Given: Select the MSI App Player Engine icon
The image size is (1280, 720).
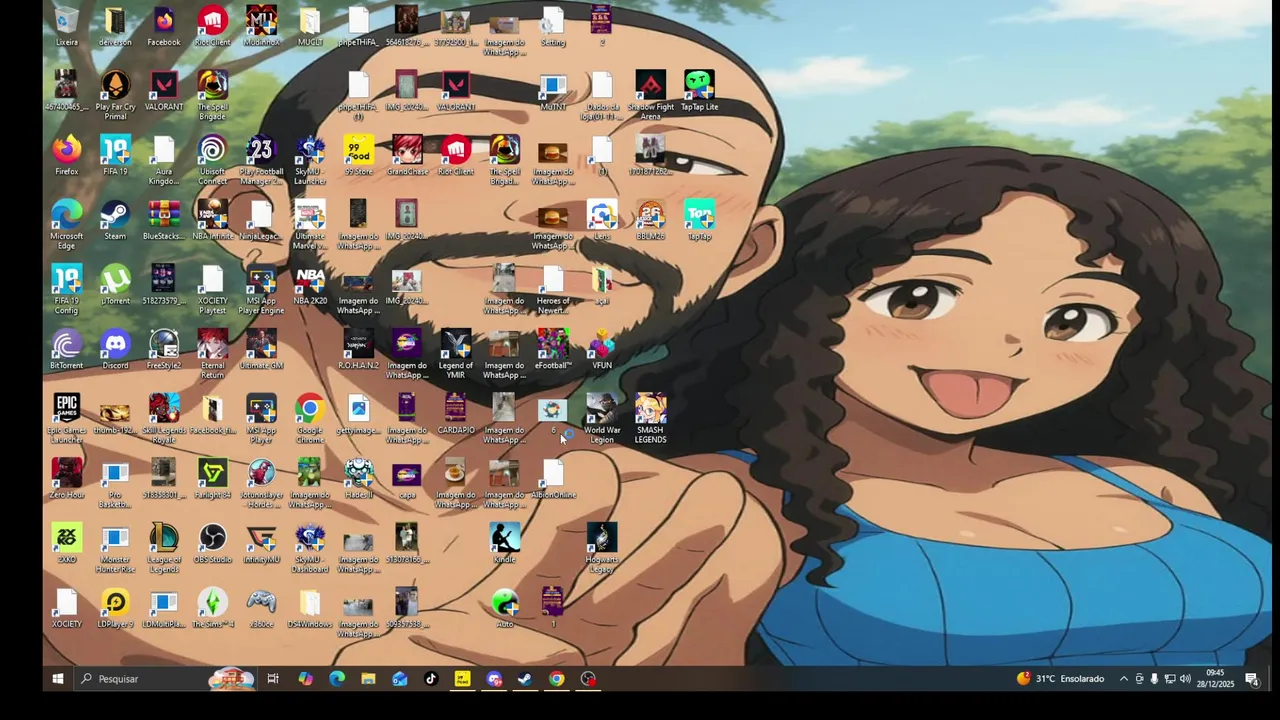Looking at the screenshot, I should (261, 290).
